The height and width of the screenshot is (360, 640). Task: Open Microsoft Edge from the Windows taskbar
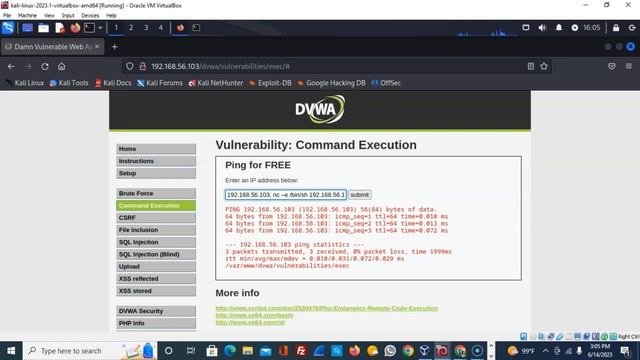[x=230, y=351]
